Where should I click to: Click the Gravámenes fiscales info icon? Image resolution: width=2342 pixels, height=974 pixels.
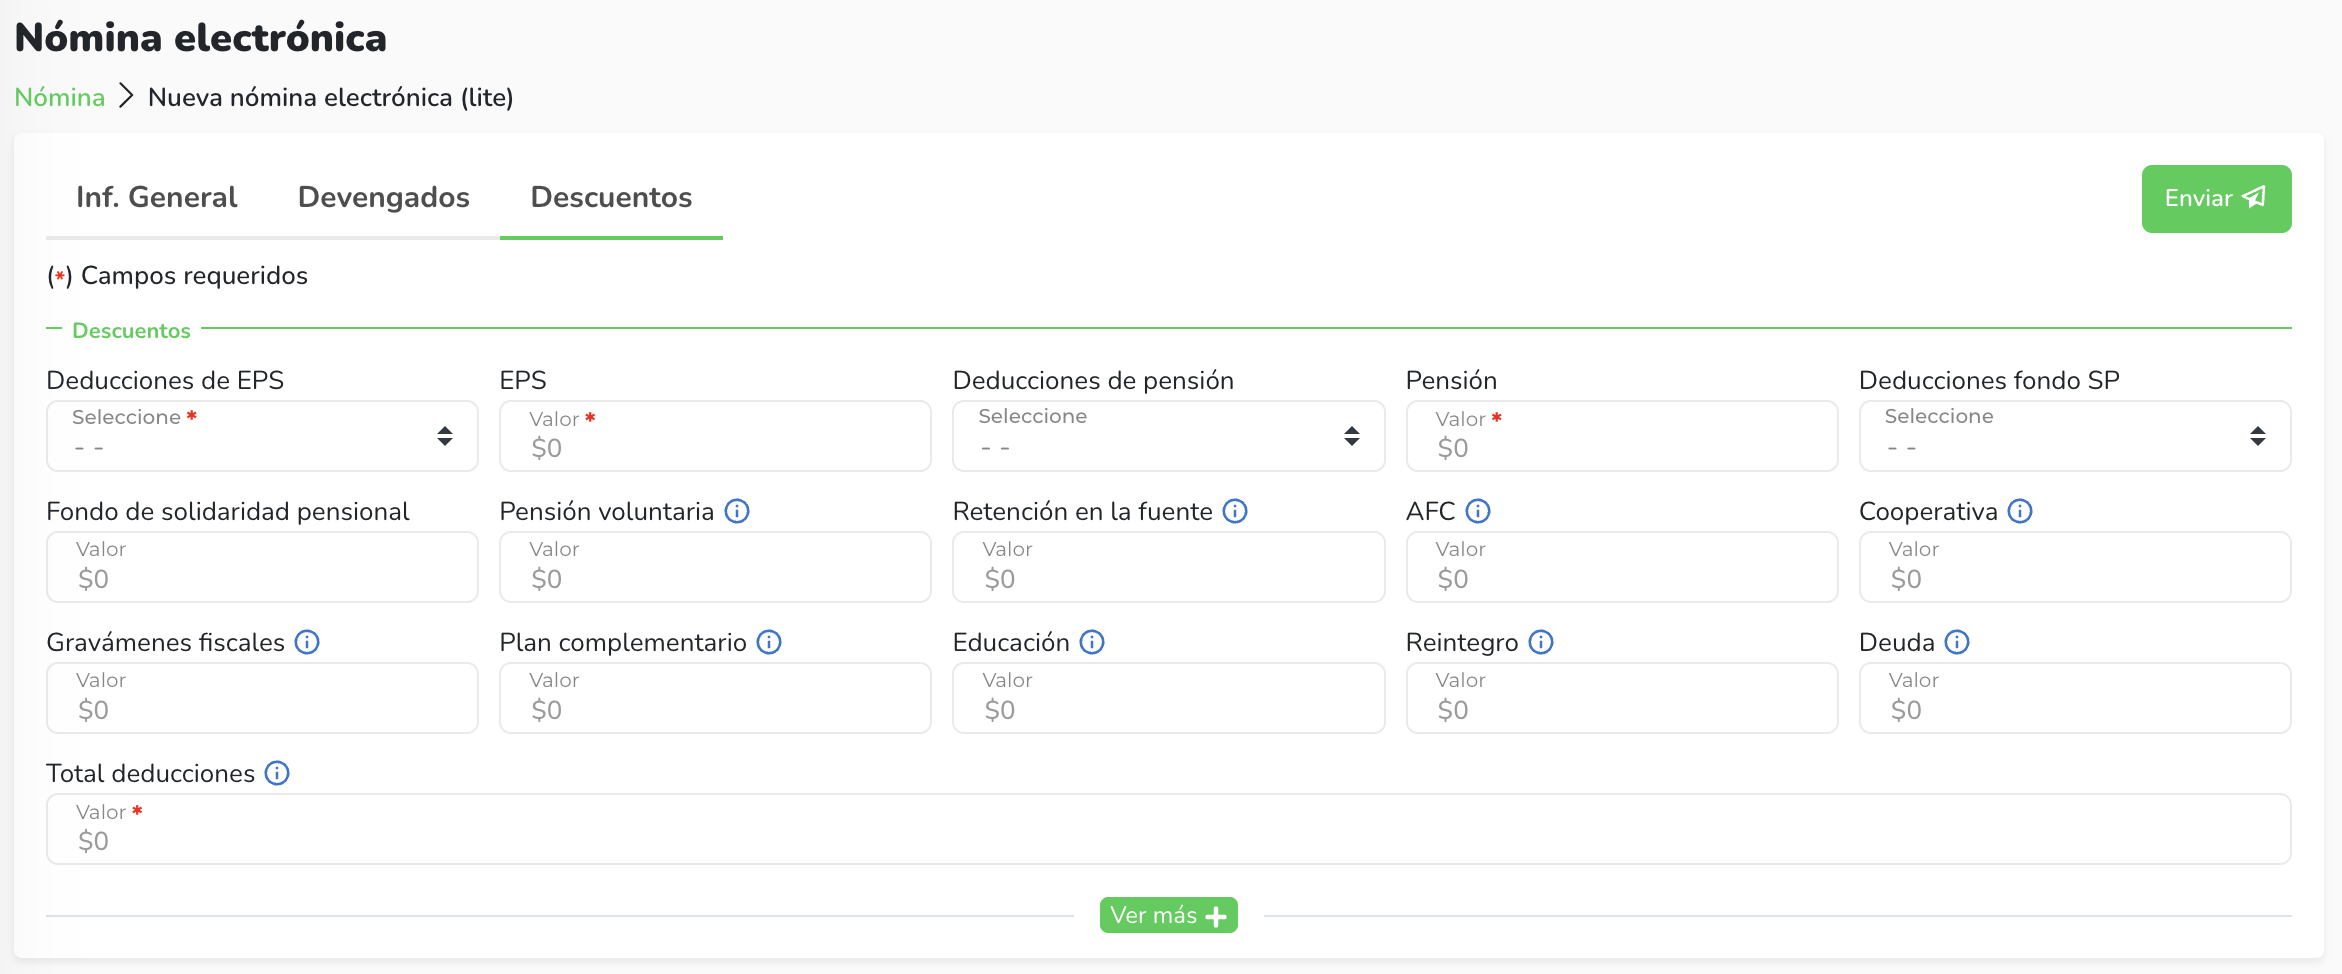click(x=307, y=642)
